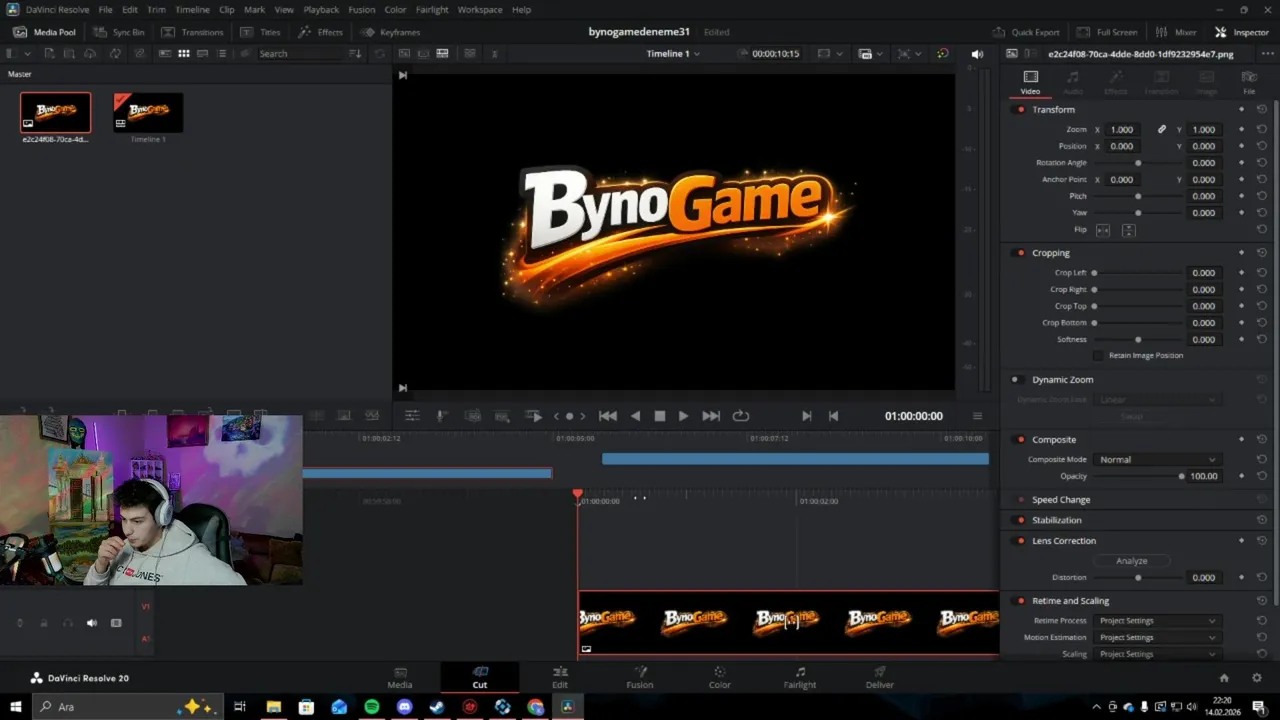Toggle the Speed Change switch
Image resolution: width=1280 pixels, height=720 pixels.
(1020, 499)
